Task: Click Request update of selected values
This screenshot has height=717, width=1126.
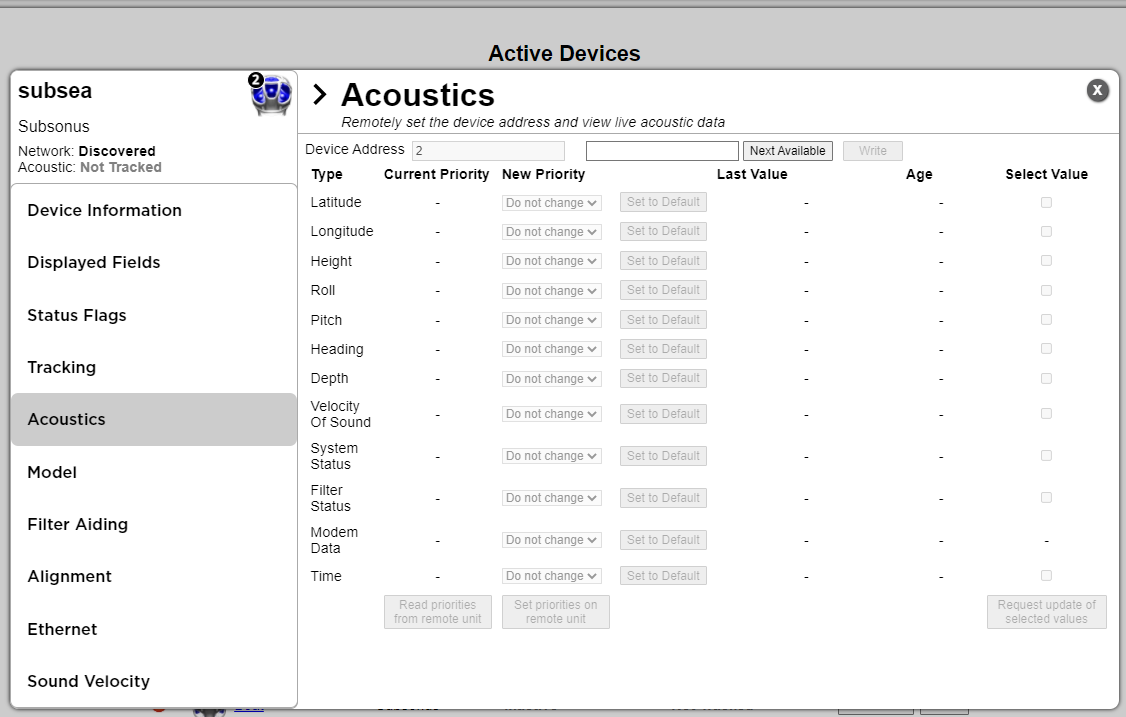Action: coord(1046,612)
